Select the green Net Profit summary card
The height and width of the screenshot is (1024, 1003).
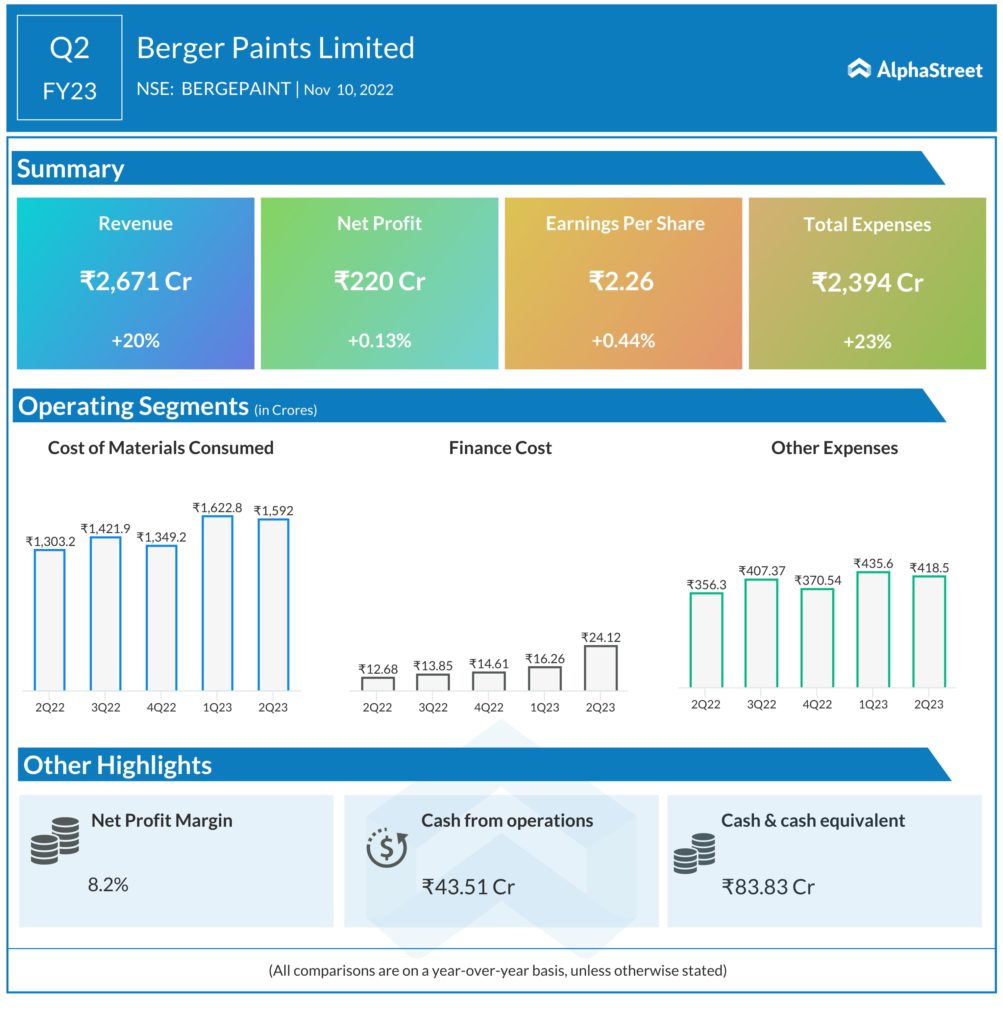pos(379,283)
